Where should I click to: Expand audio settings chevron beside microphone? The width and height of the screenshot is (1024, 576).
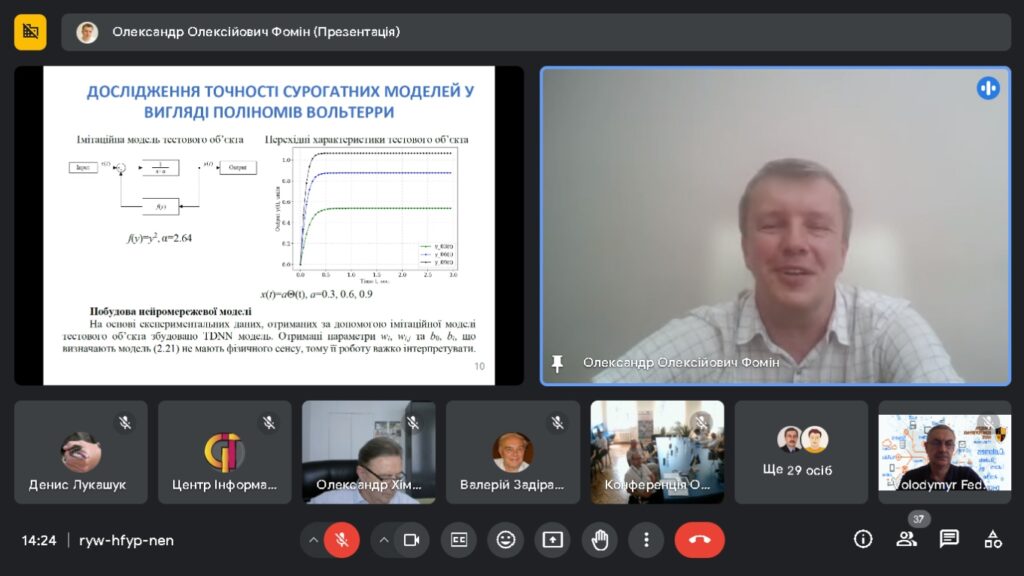pyautogui.click(x=313, y=540)
